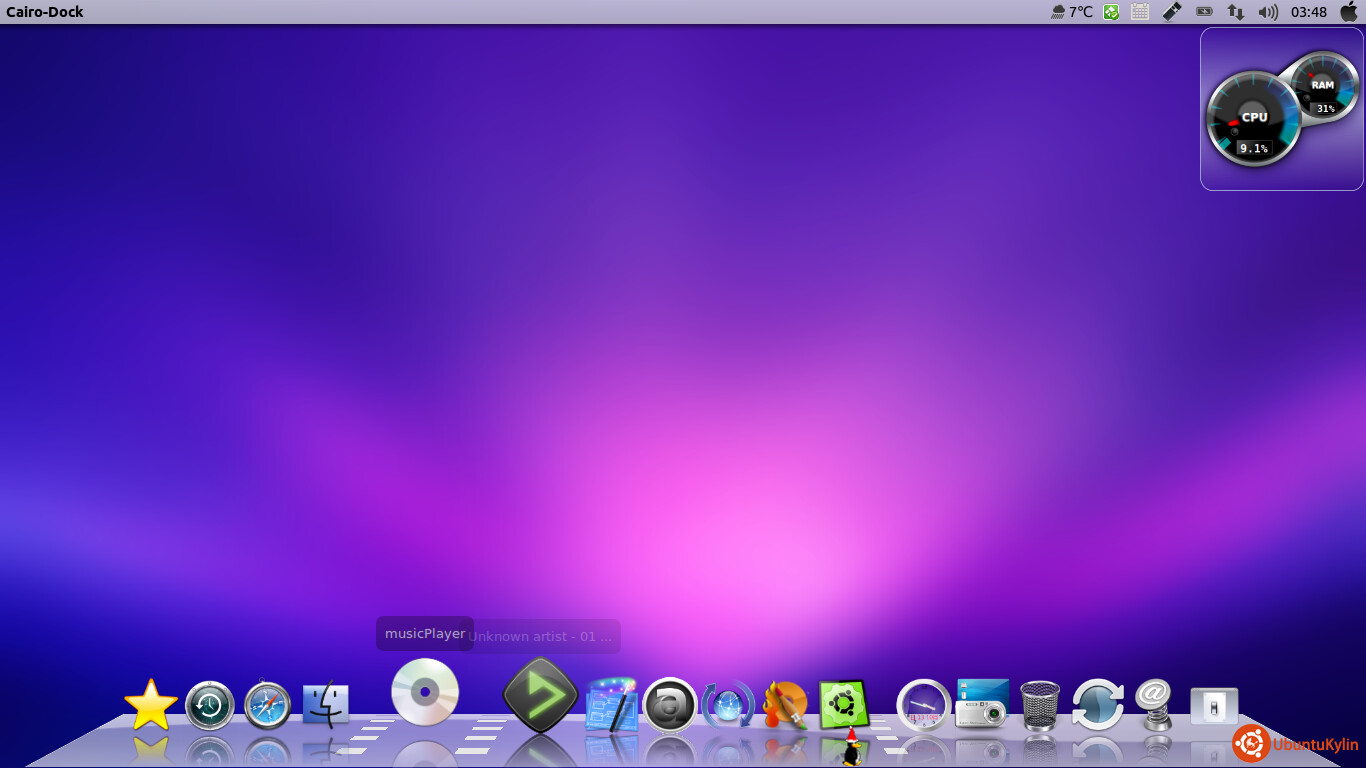Screen dimensions: 1366x768
Task: Open the Apple logo session menu
Action: (1349, 12)
